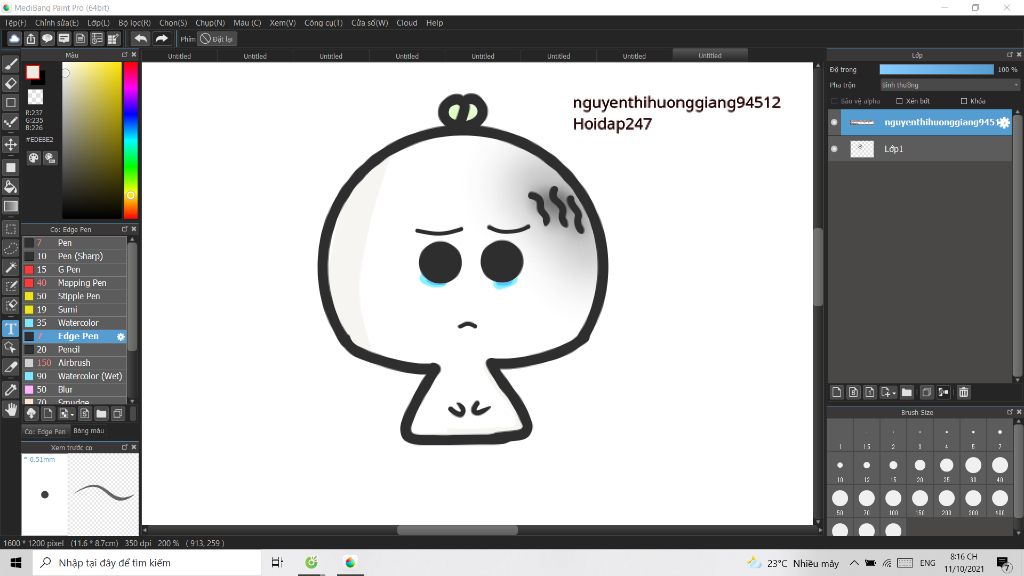Screen dimensions: 1024x576
Task: Select the Brush tool in left toolbar
Action: coord(10,64)
